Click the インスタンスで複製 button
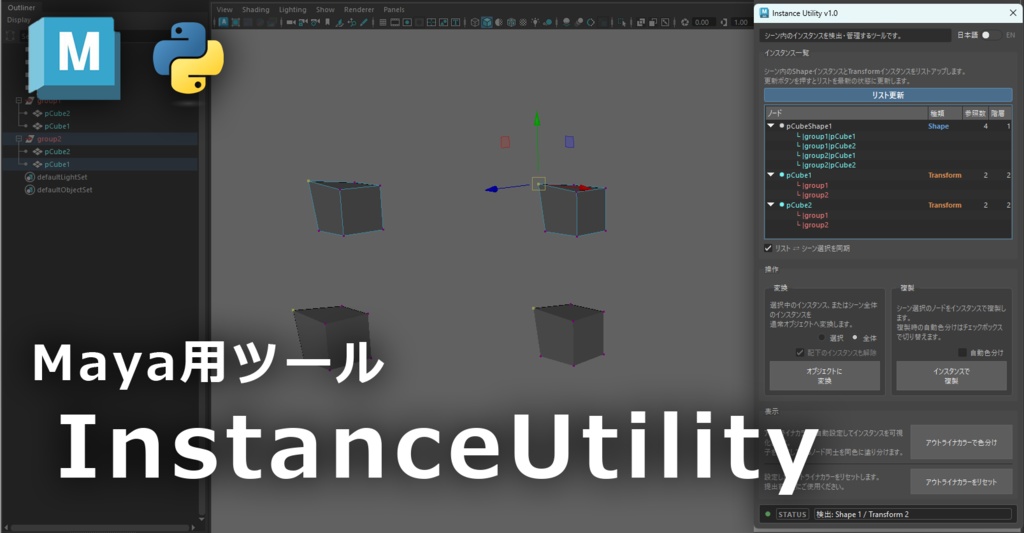This screenshot has height=533, width=1024. point(951,376)
